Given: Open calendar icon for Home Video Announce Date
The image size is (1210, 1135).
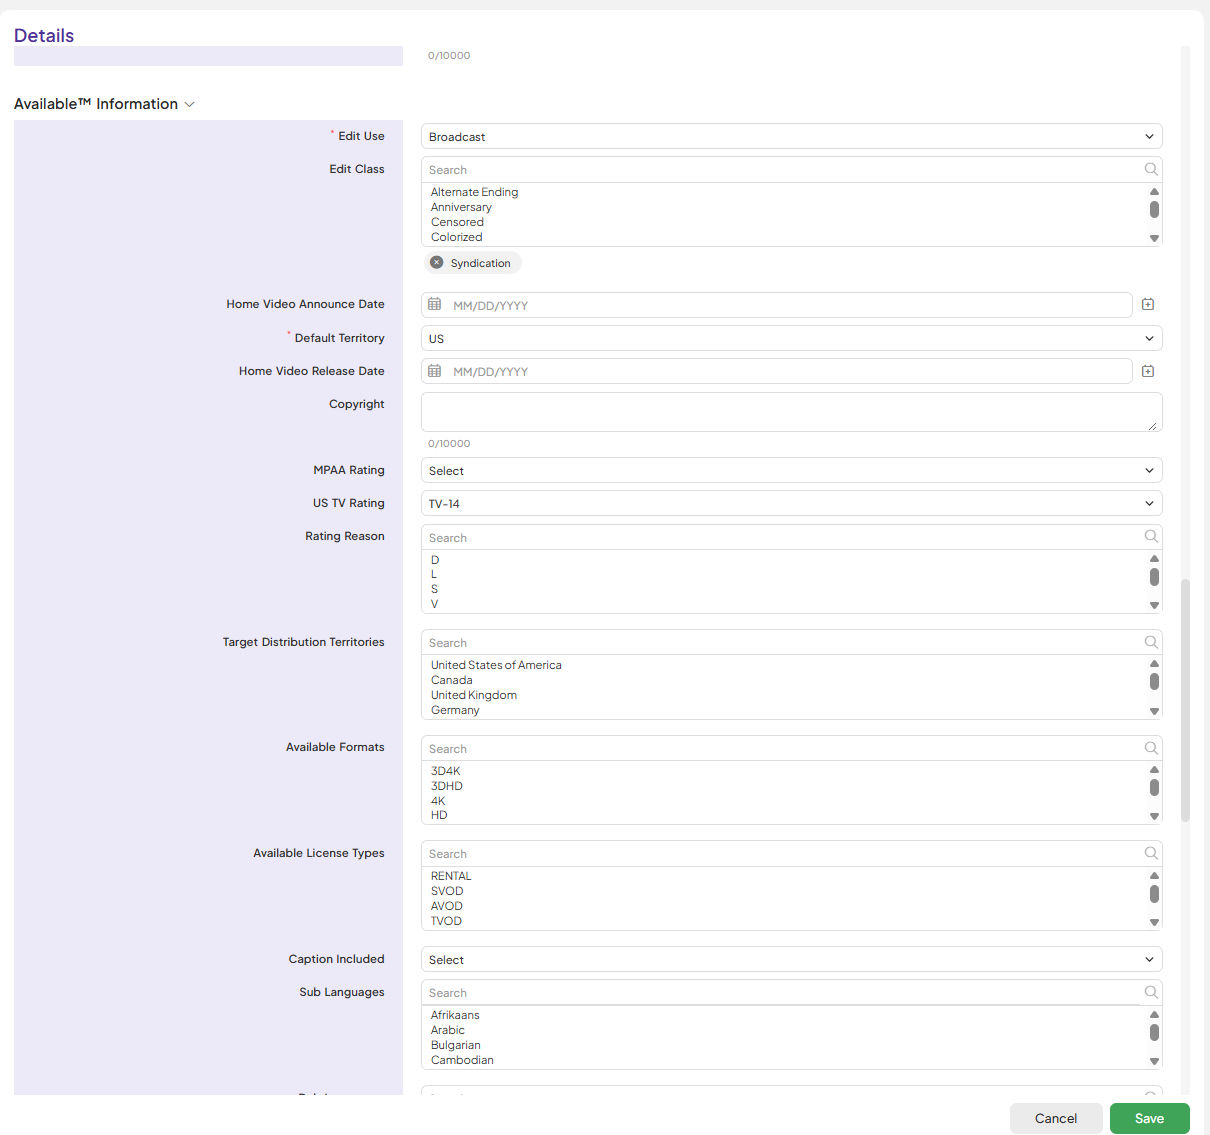Looking at the screenshot, I should click(435, 304).
